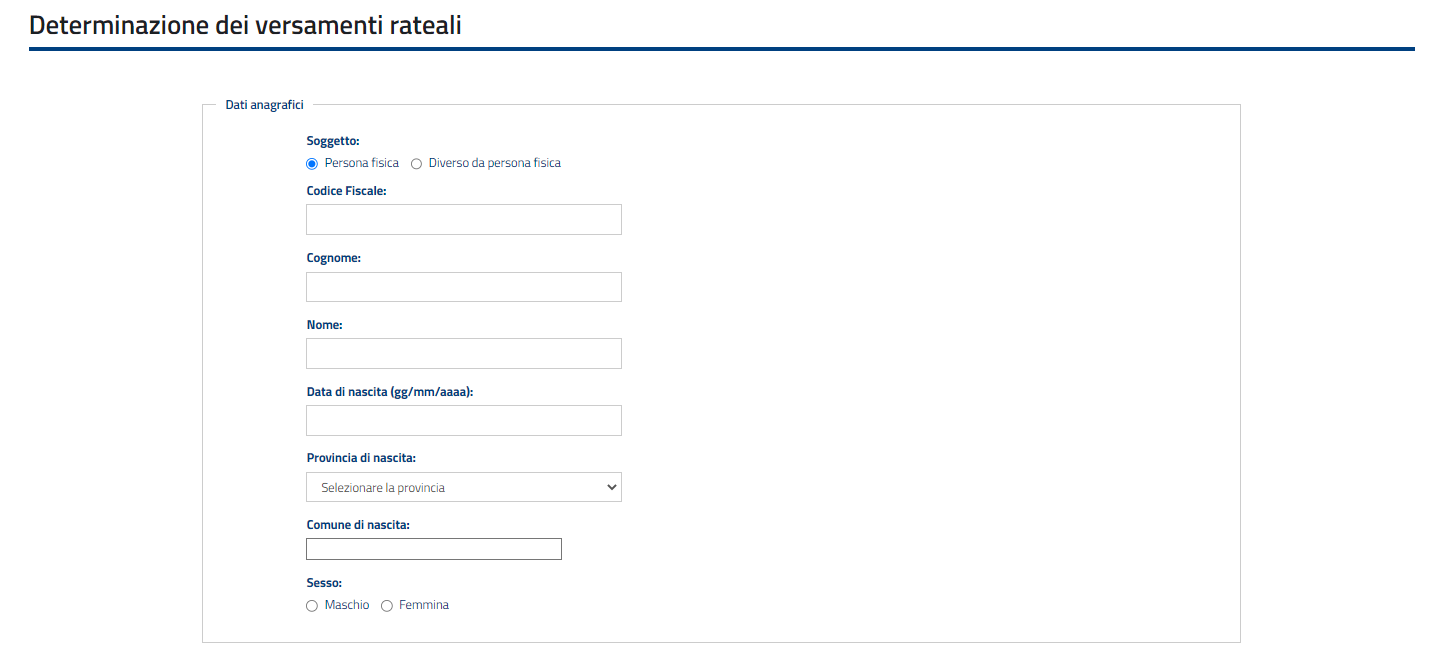Click the Codice Fiscale label

coord(346,190)
